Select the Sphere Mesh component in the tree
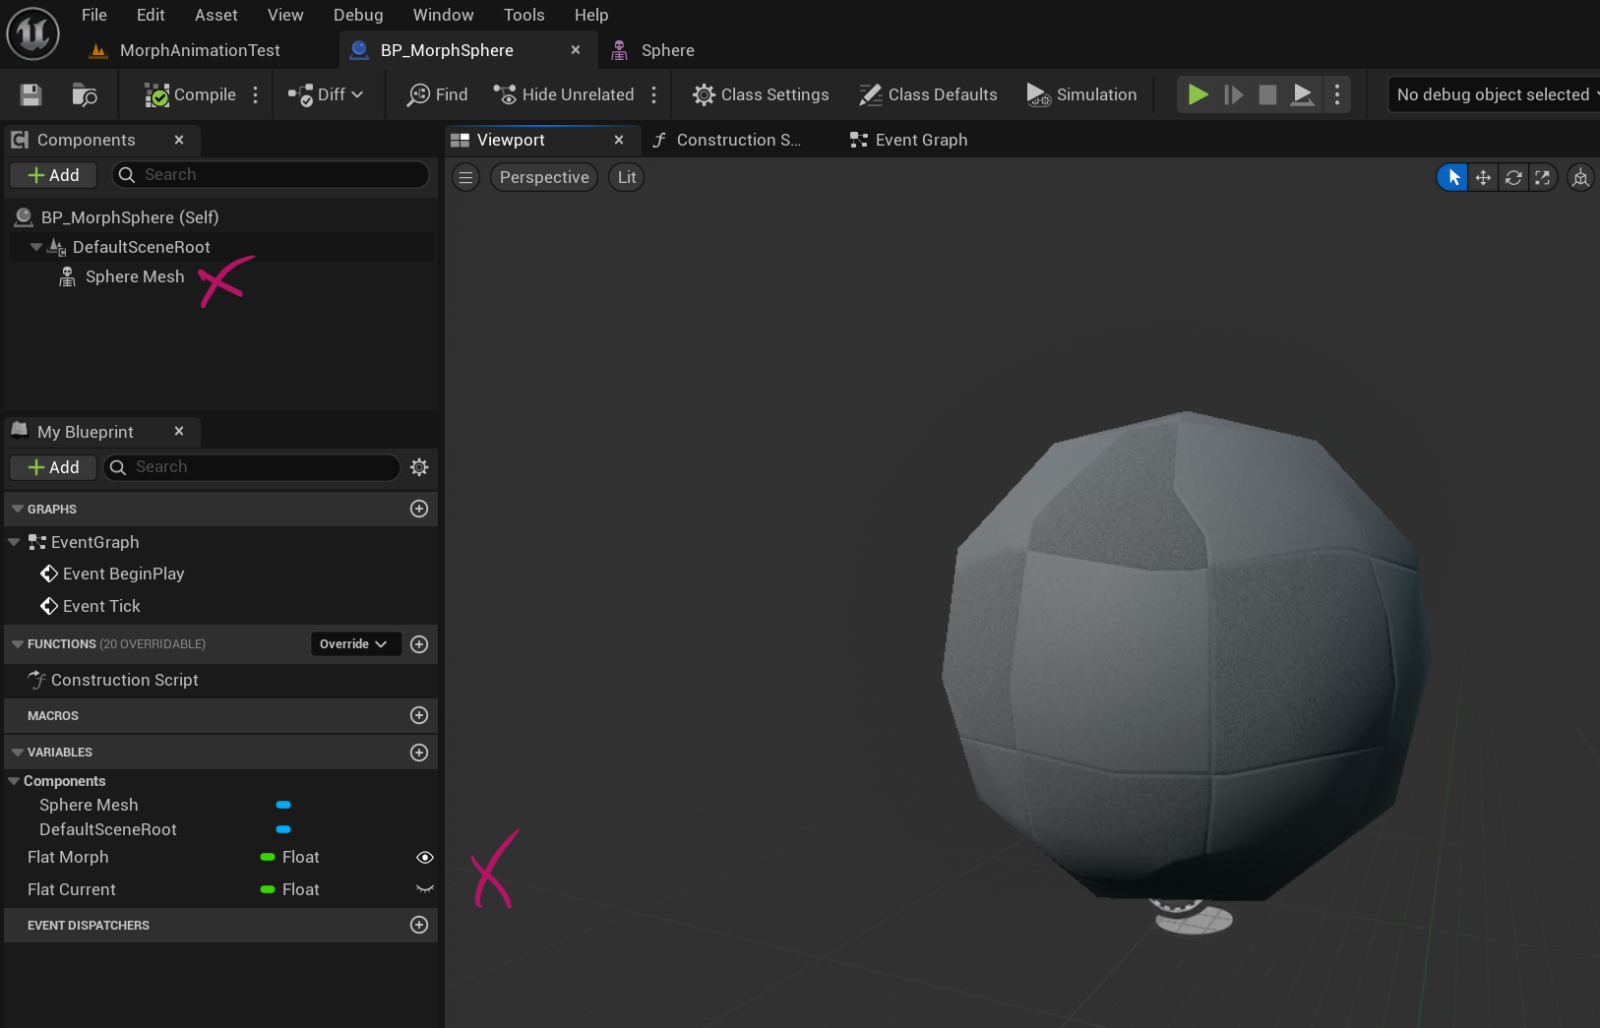The image size is (1600, 1028). pos(134,276)
